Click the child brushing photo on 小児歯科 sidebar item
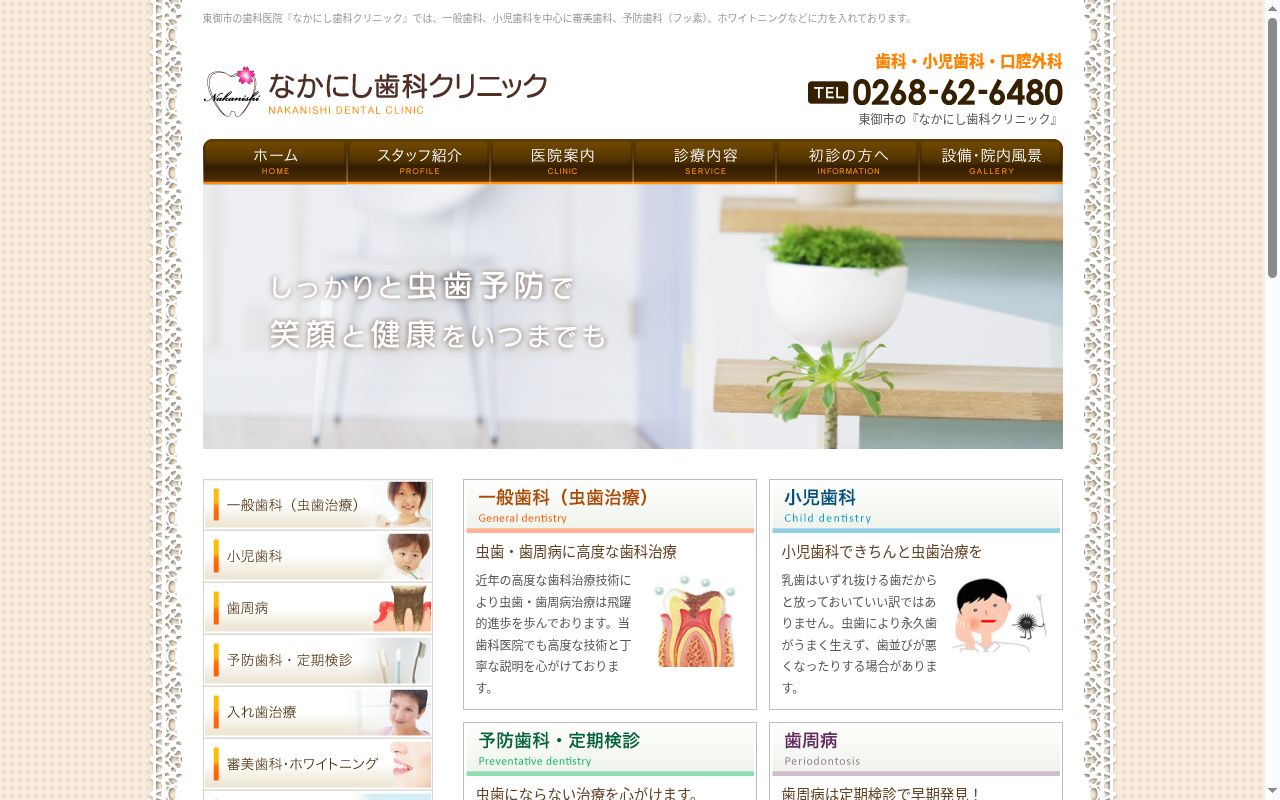This screenshot has height=800, width=1280. pyautogui.click(x=404, y=556)
